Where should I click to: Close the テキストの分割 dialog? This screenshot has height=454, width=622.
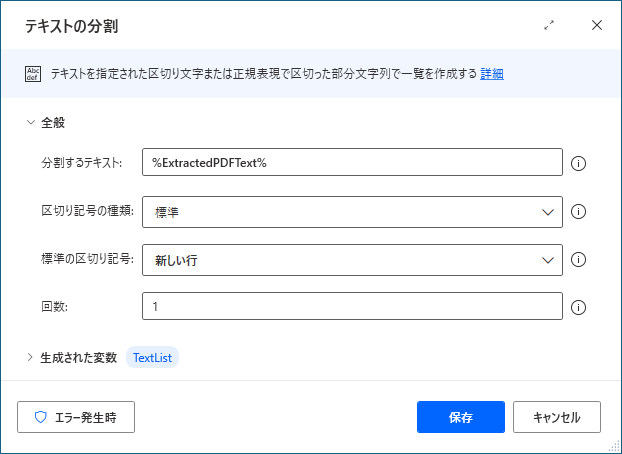[597, 25]
